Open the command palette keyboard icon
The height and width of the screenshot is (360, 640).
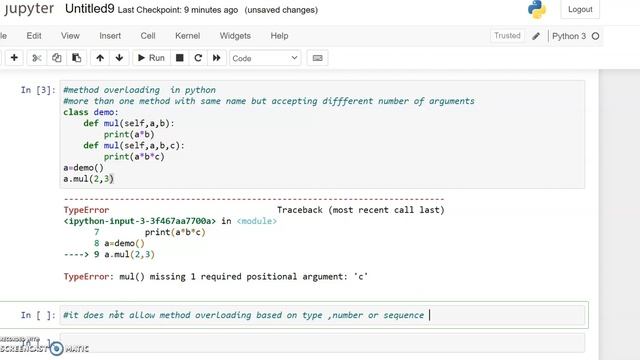point(317,58)
